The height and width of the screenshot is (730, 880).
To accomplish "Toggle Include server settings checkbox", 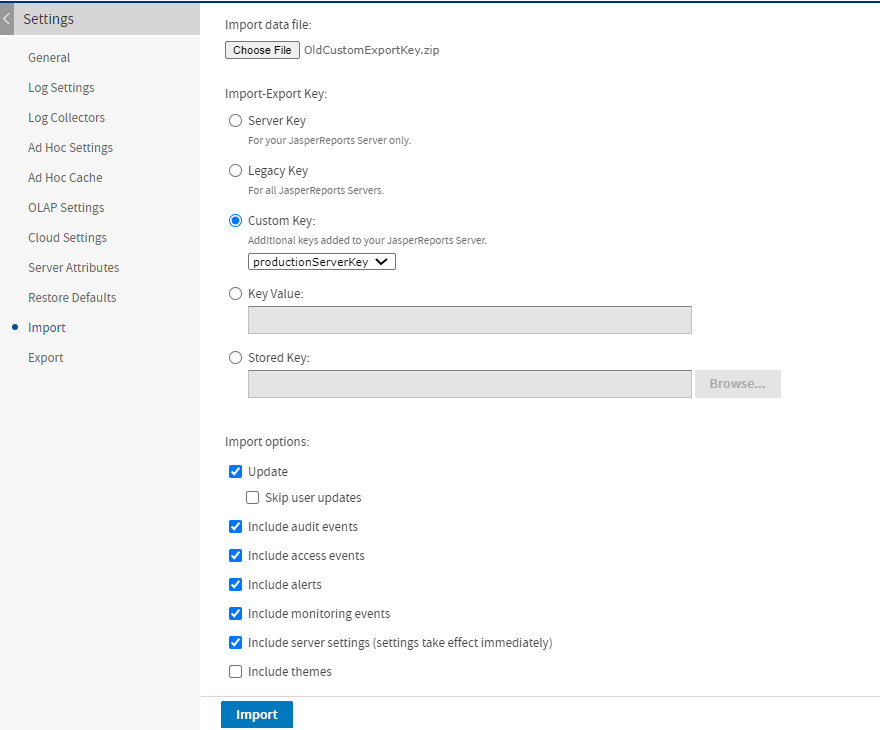I will [235, 642].
